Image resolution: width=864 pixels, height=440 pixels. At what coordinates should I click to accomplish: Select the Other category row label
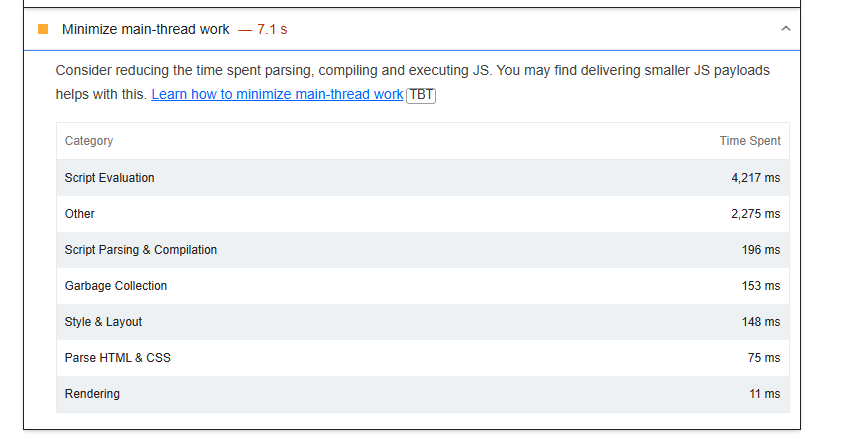(x=80, y=214)
